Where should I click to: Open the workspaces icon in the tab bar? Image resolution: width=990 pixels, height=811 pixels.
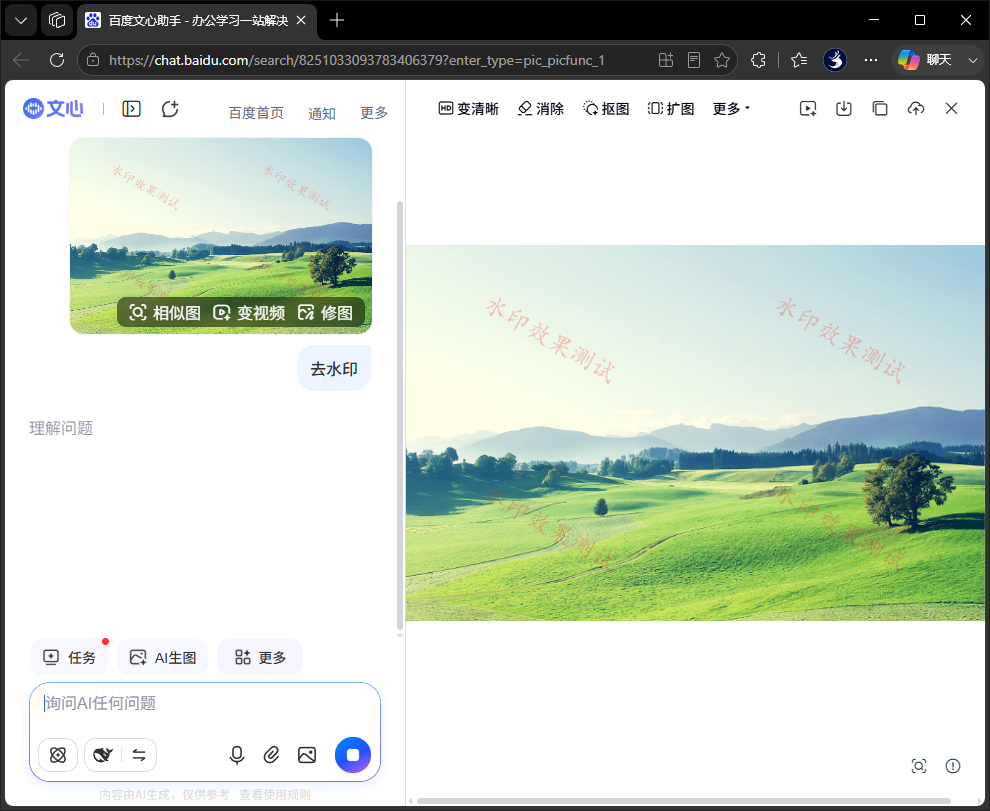[56, 21]
